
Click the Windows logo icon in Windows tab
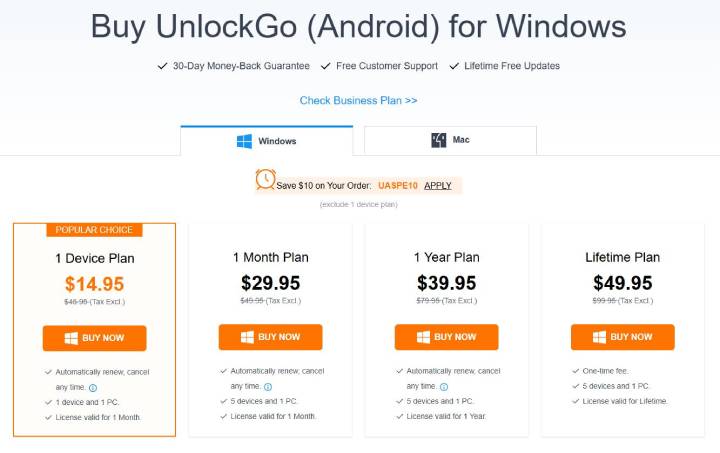244,141
